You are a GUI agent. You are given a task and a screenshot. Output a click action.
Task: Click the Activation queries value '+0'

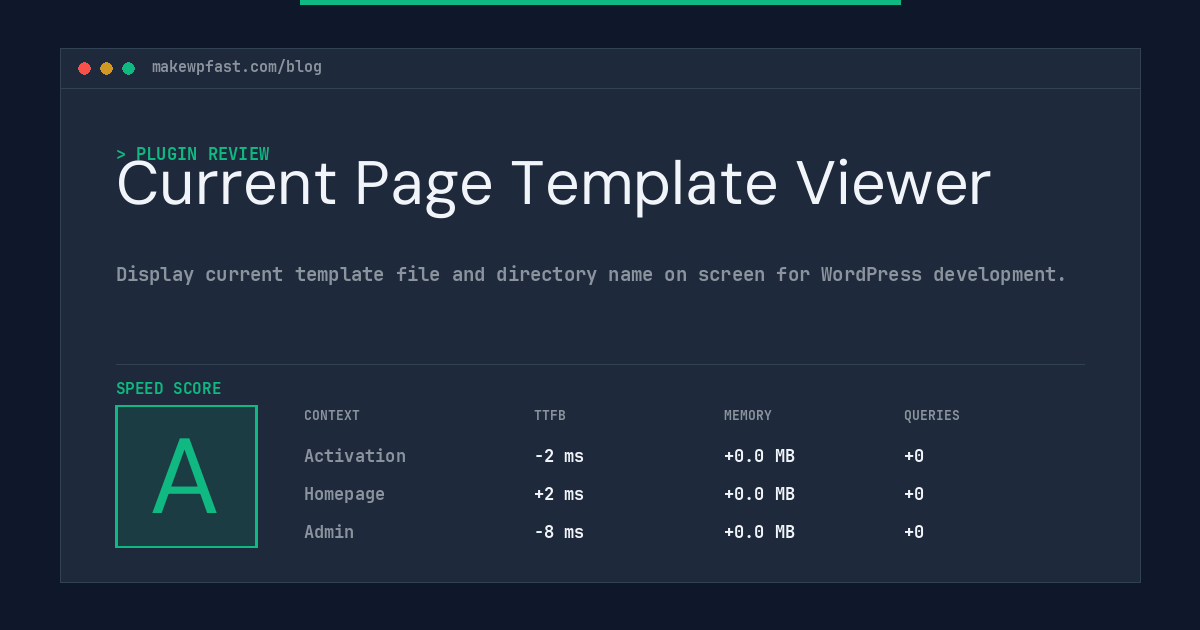click(914, 456)
